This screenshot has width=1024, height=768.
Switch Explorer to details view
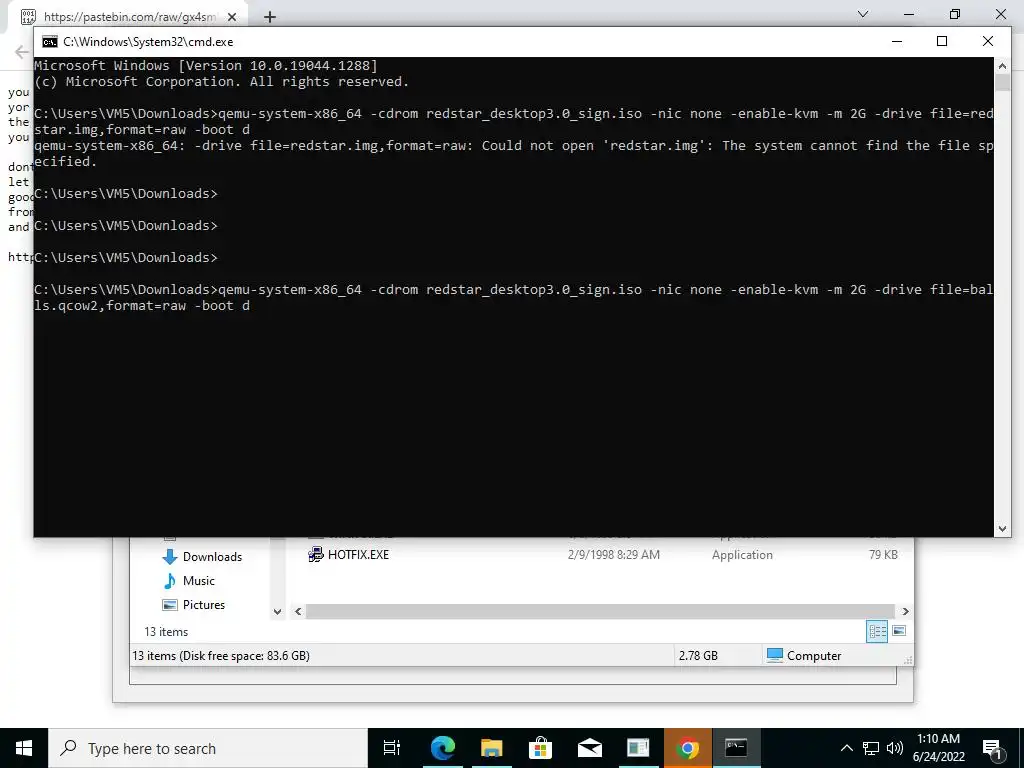click(877, 631)
